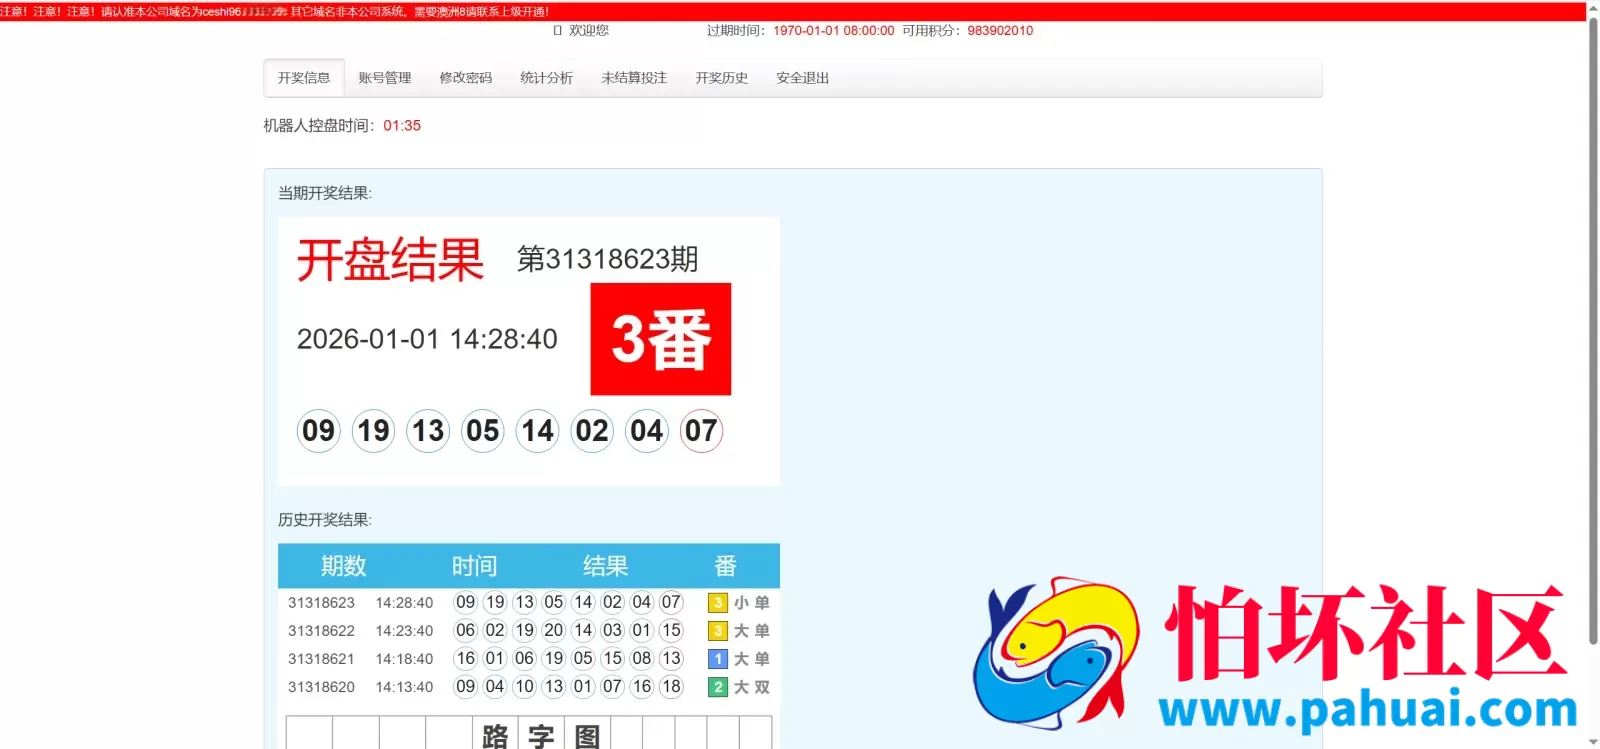
Task: Click the scrollbar down arrow
Action: (x=1593, y=742)
